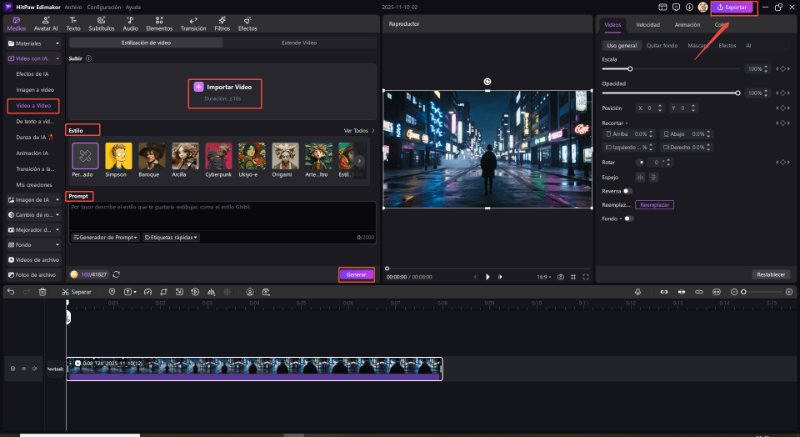
Task: Click the speed gauge icon in timeline toolbar
Action: 148,292
